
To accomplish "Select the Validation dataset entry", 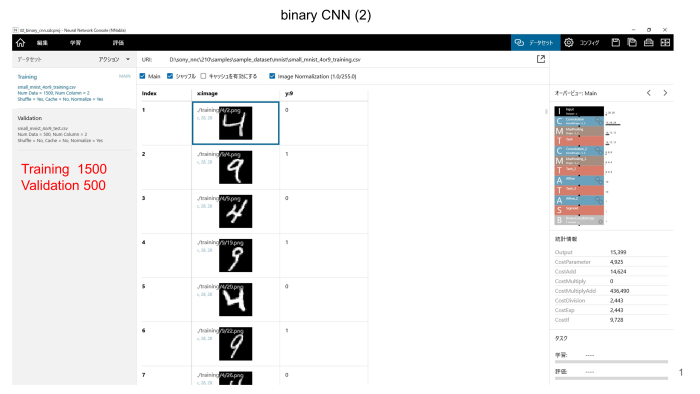I will point(74,129).
